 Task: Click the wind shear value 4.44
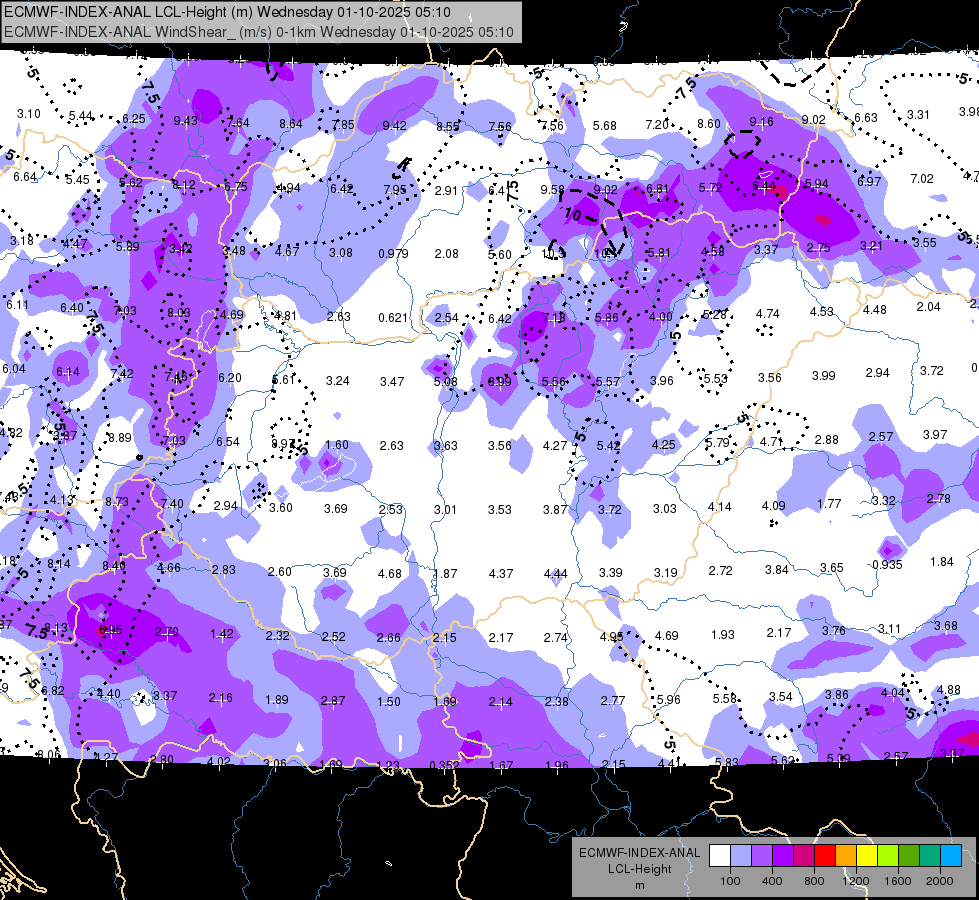[556, 573]
